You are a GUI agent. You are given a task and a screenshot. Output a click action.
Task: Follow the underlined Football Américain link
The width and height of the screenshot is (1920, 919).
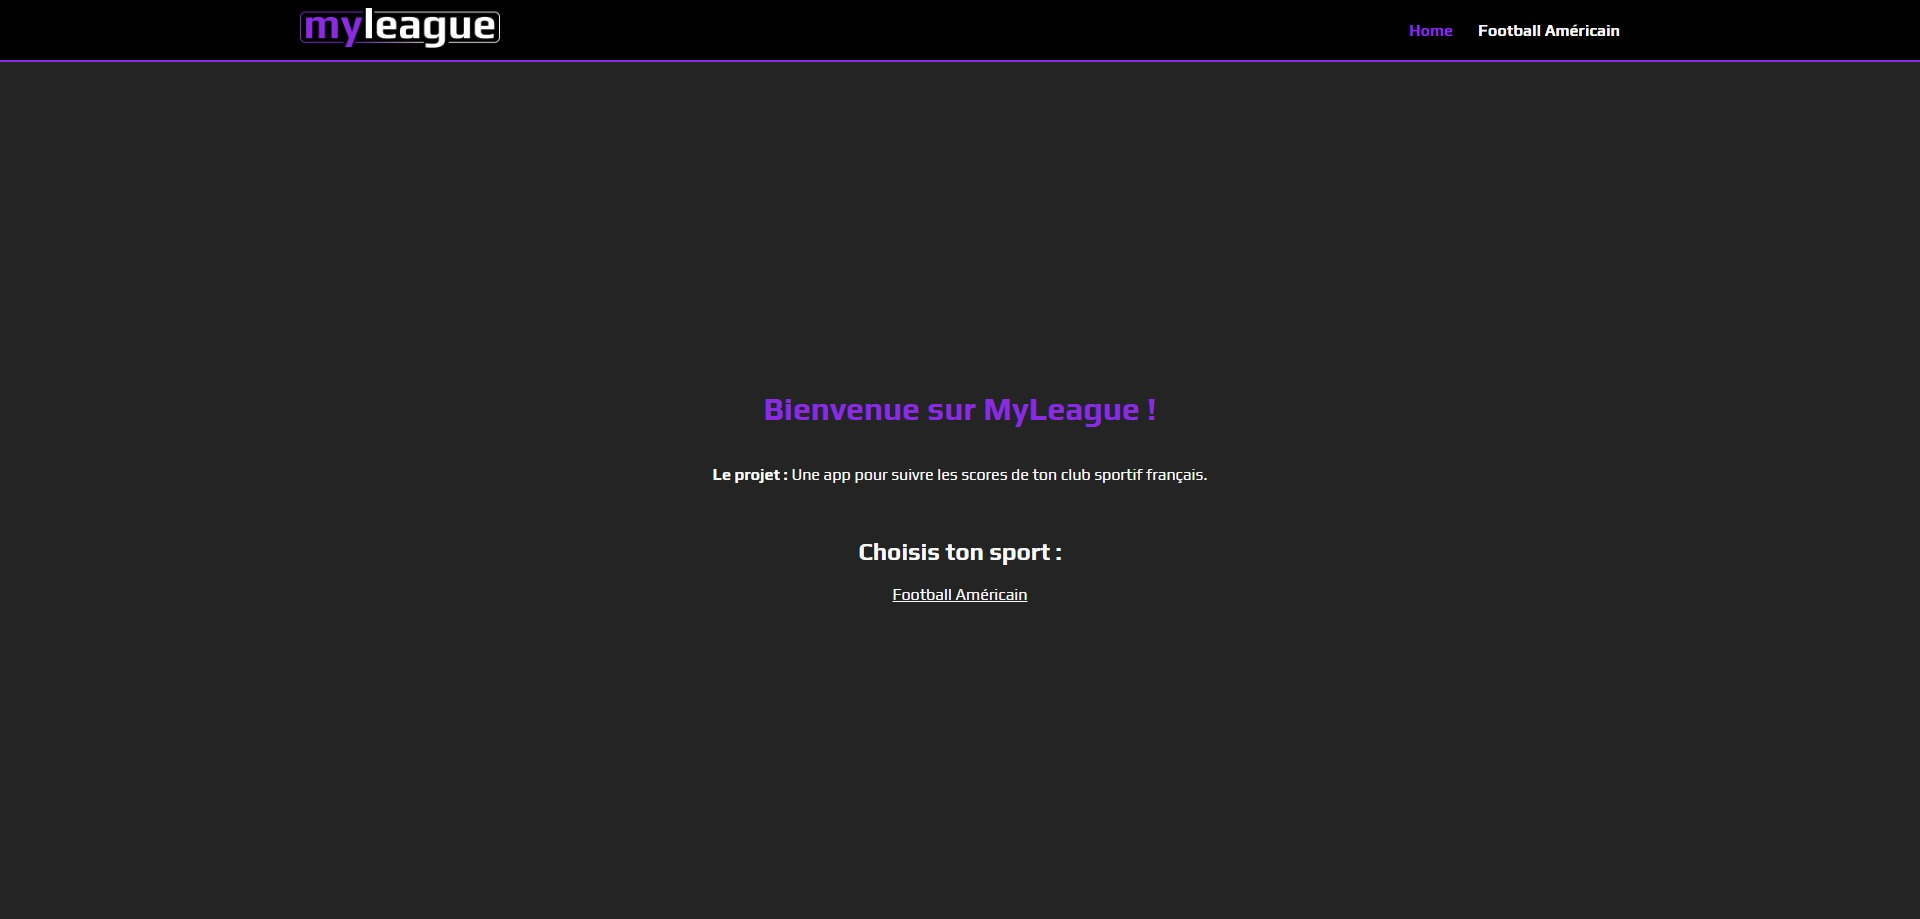(x=959, y=595)
